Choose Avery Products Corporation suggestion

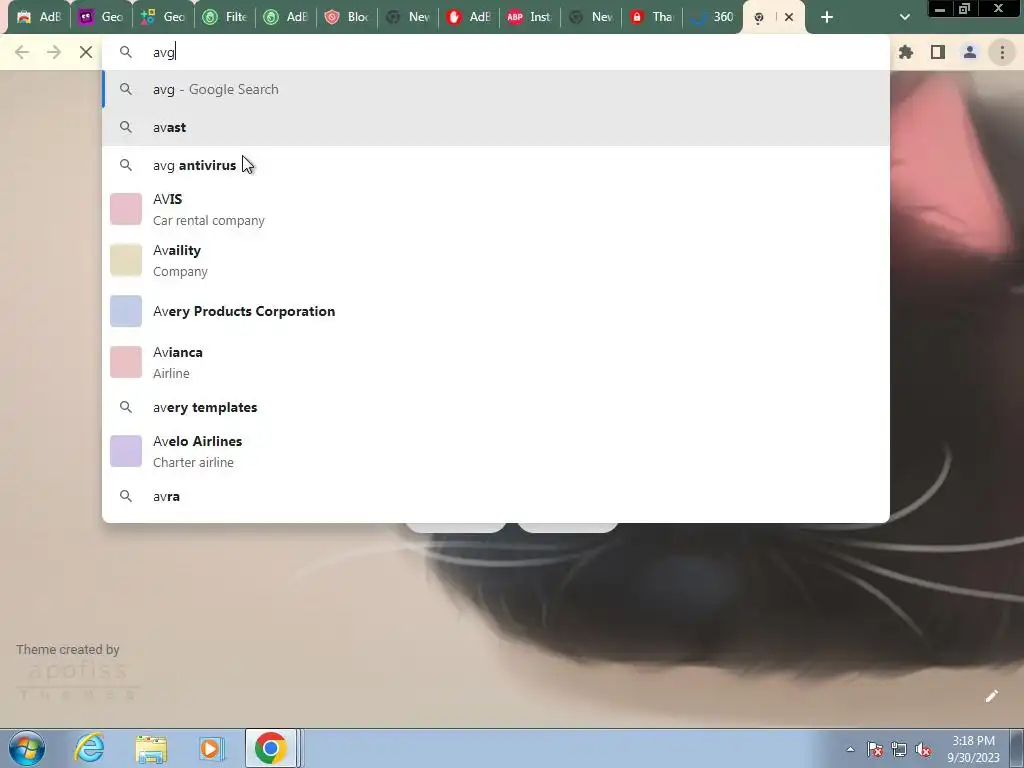[x=496, y=312]
